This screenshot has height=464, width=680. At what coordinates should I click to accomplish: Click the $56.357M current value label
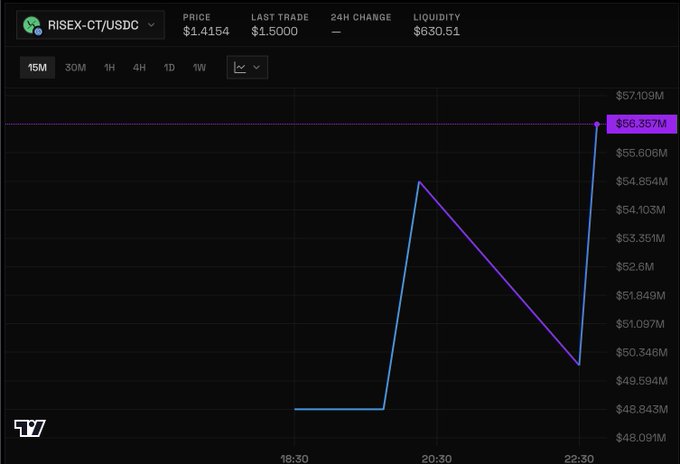641,124
